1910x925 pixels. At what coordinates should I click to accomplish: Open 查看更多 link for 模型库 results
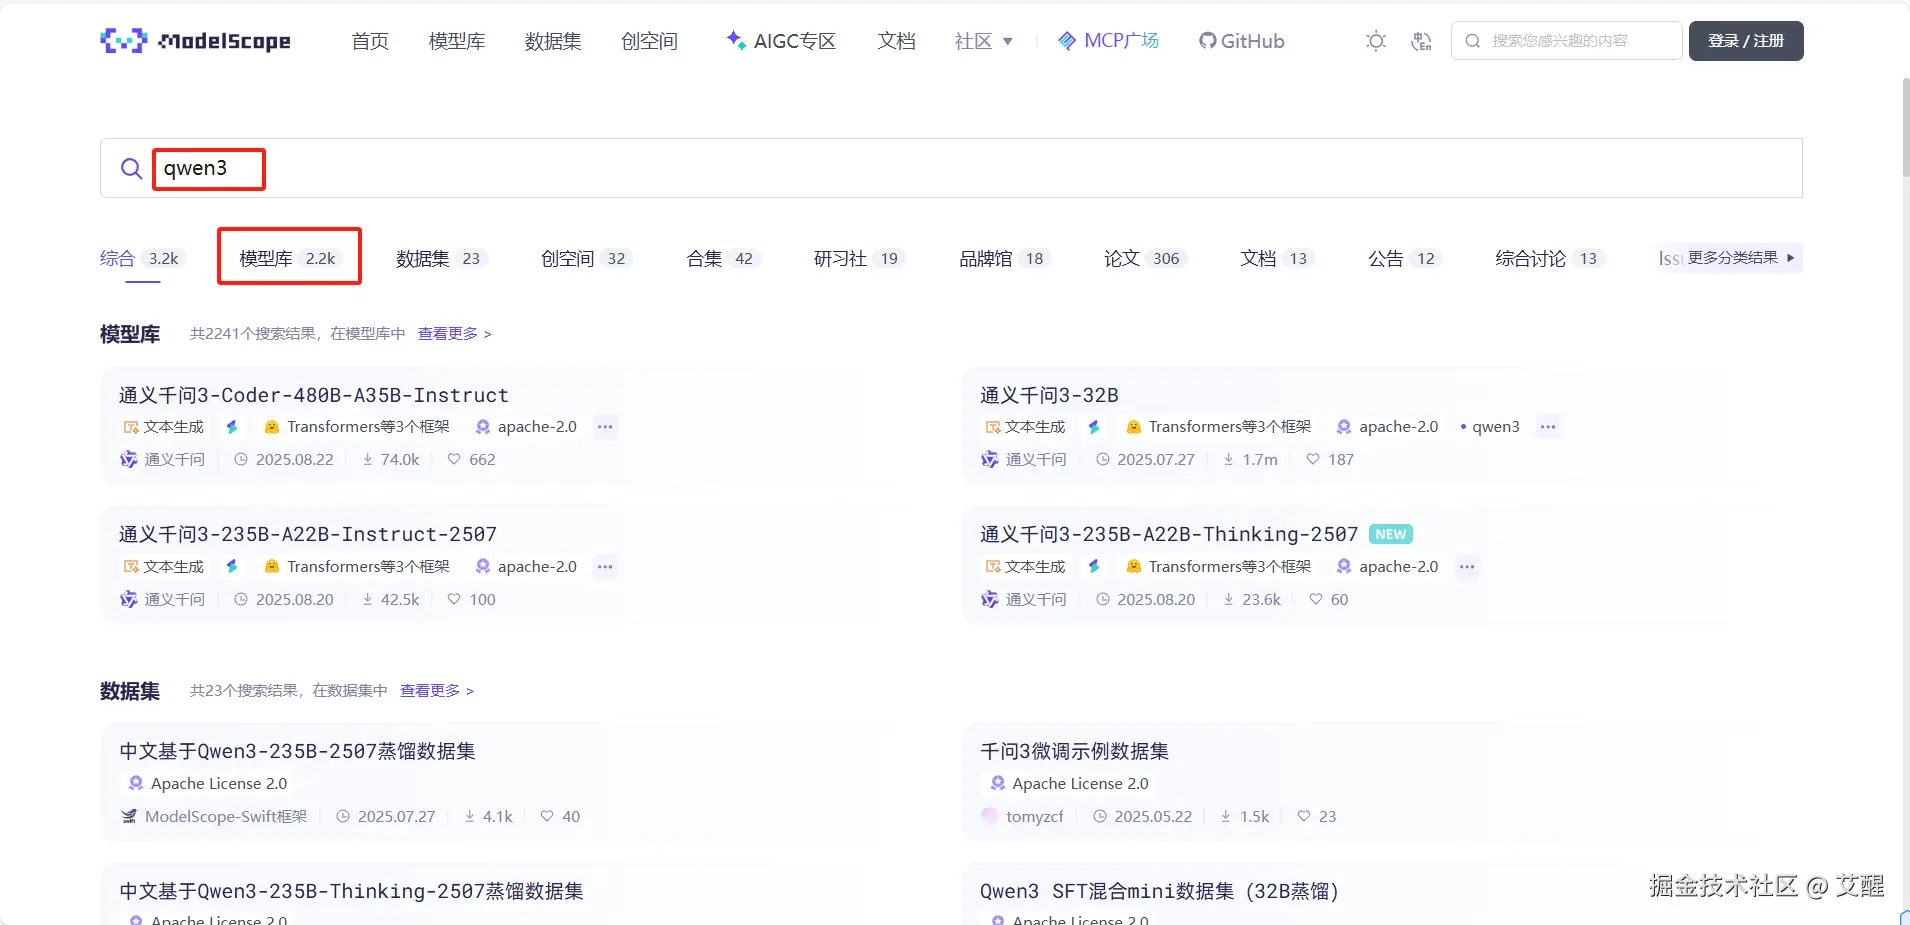tap(447, 333)
